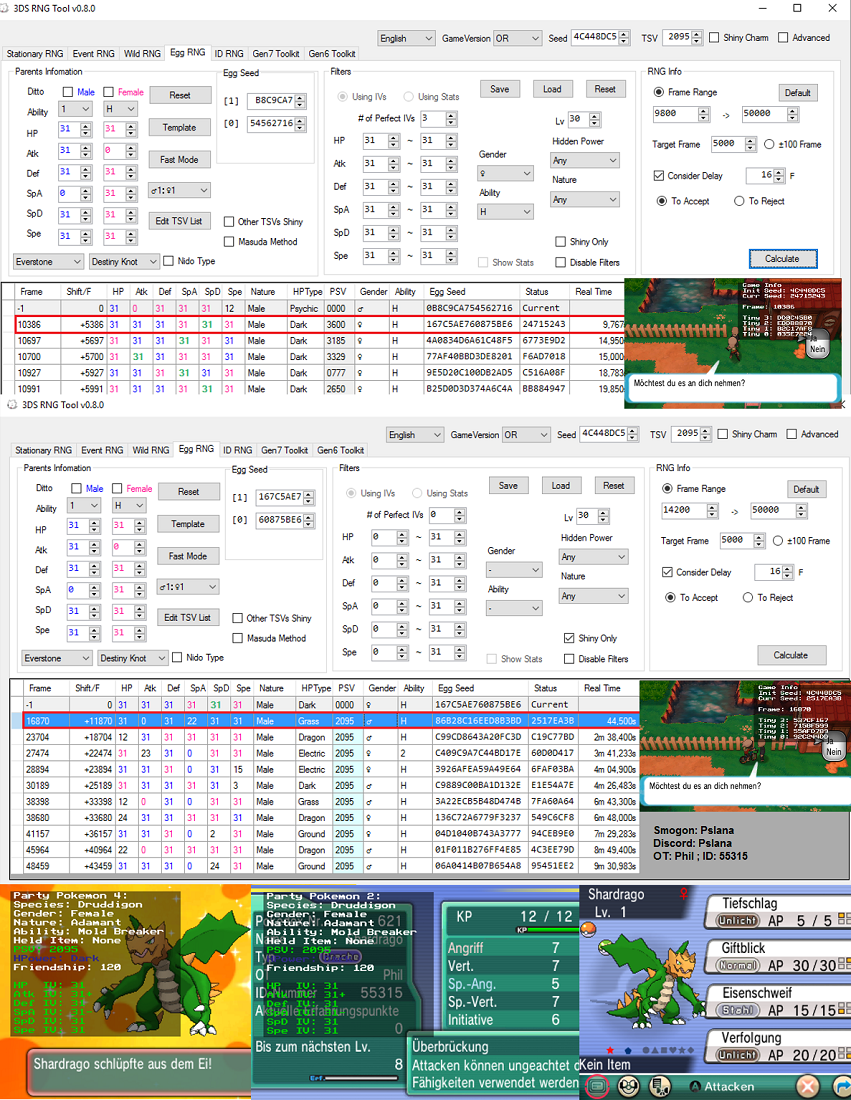
Task: Click Save in the lower window's Filters panel
Action: [x=508, y=485]
